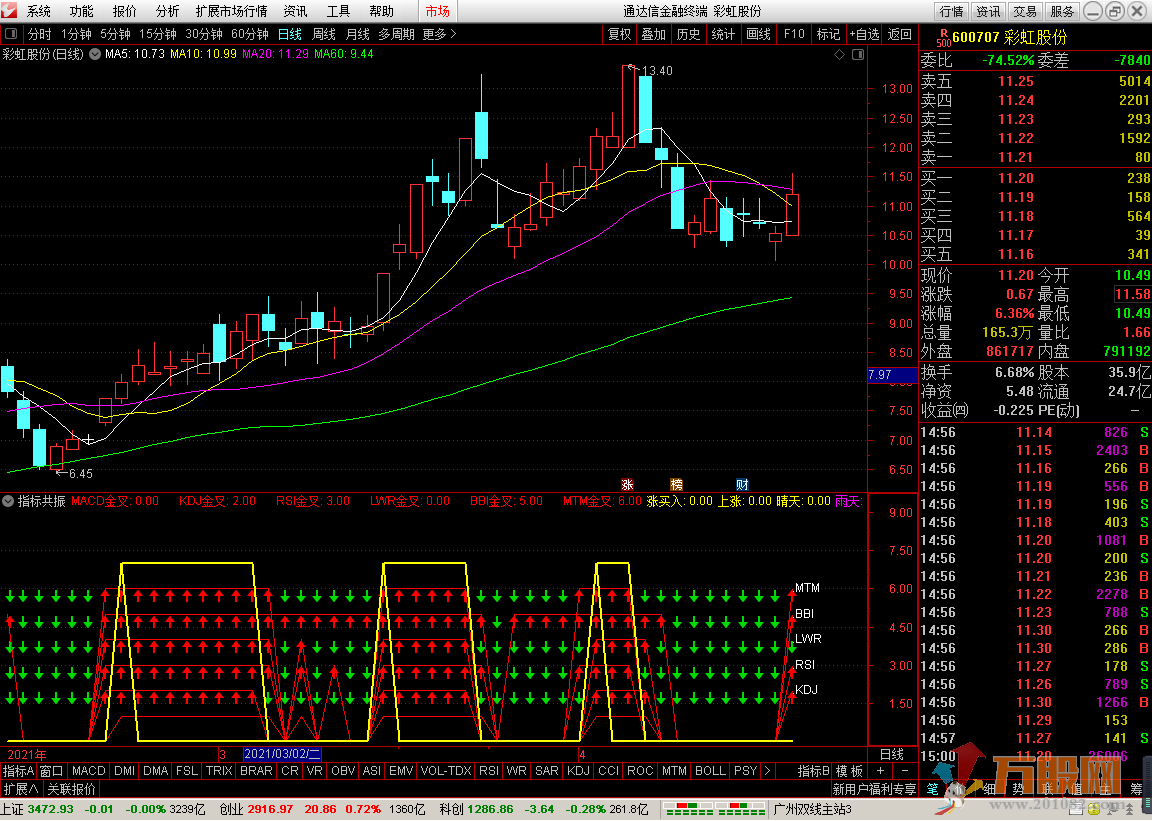1152x821 pixels.
Task: Click the orange 榜 marker under the chart
Action: [677, 484]
